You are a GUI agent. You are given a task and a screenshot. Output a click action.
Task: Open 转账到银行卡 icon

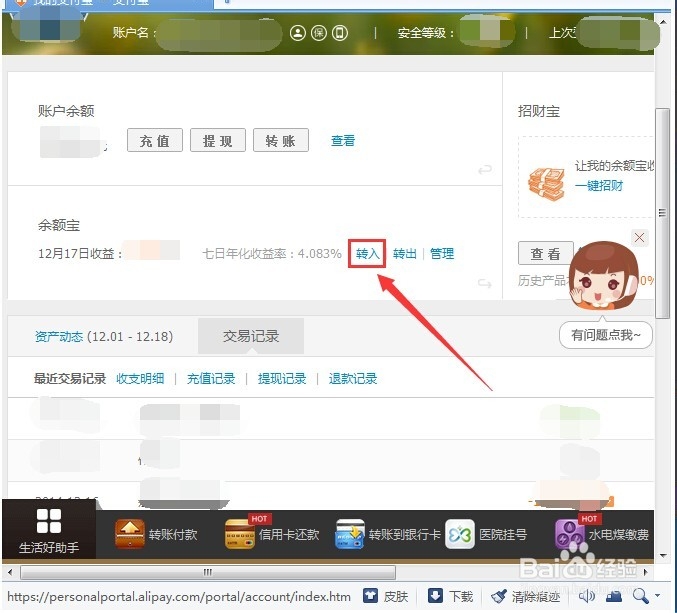[x=350, y=534]
